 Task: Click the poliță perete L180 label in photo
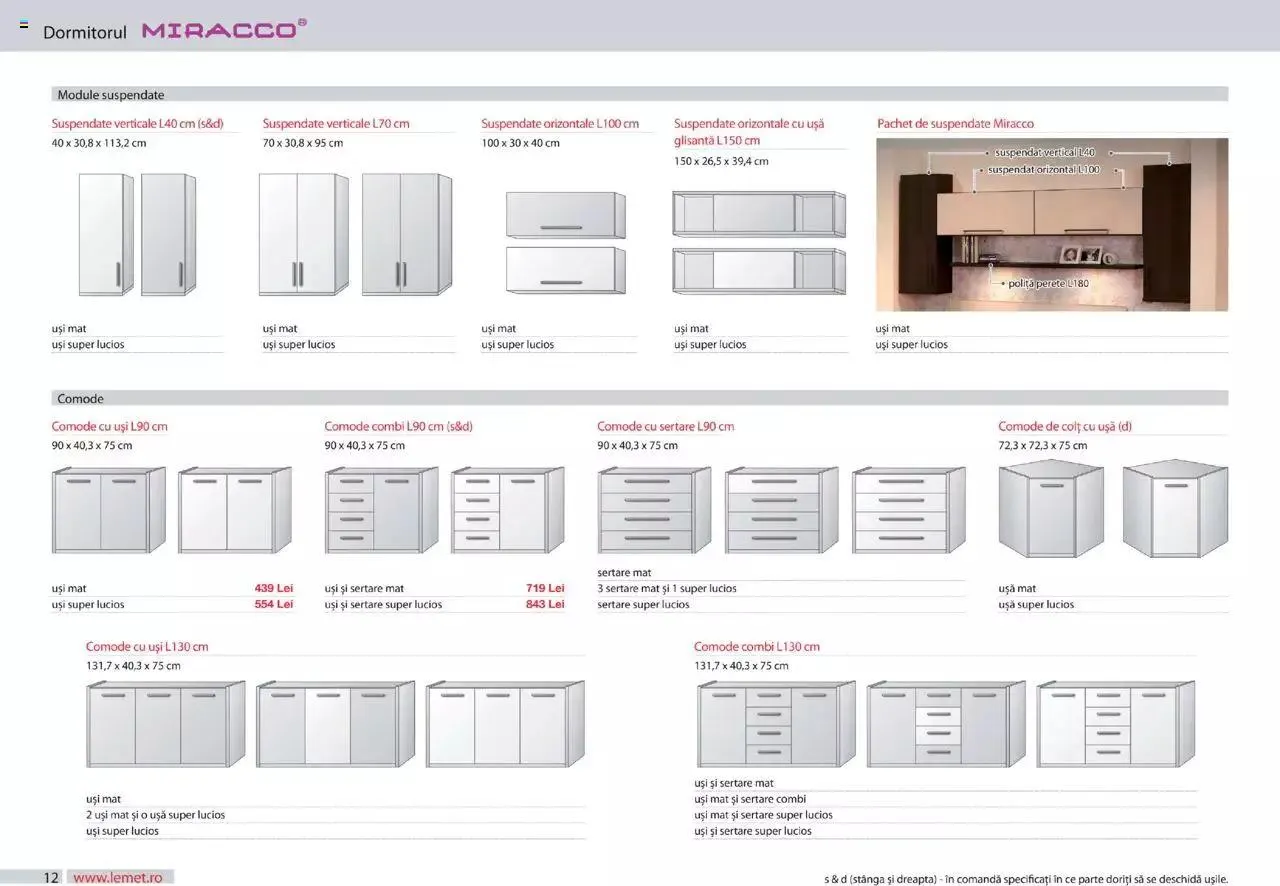(1048, 284)
